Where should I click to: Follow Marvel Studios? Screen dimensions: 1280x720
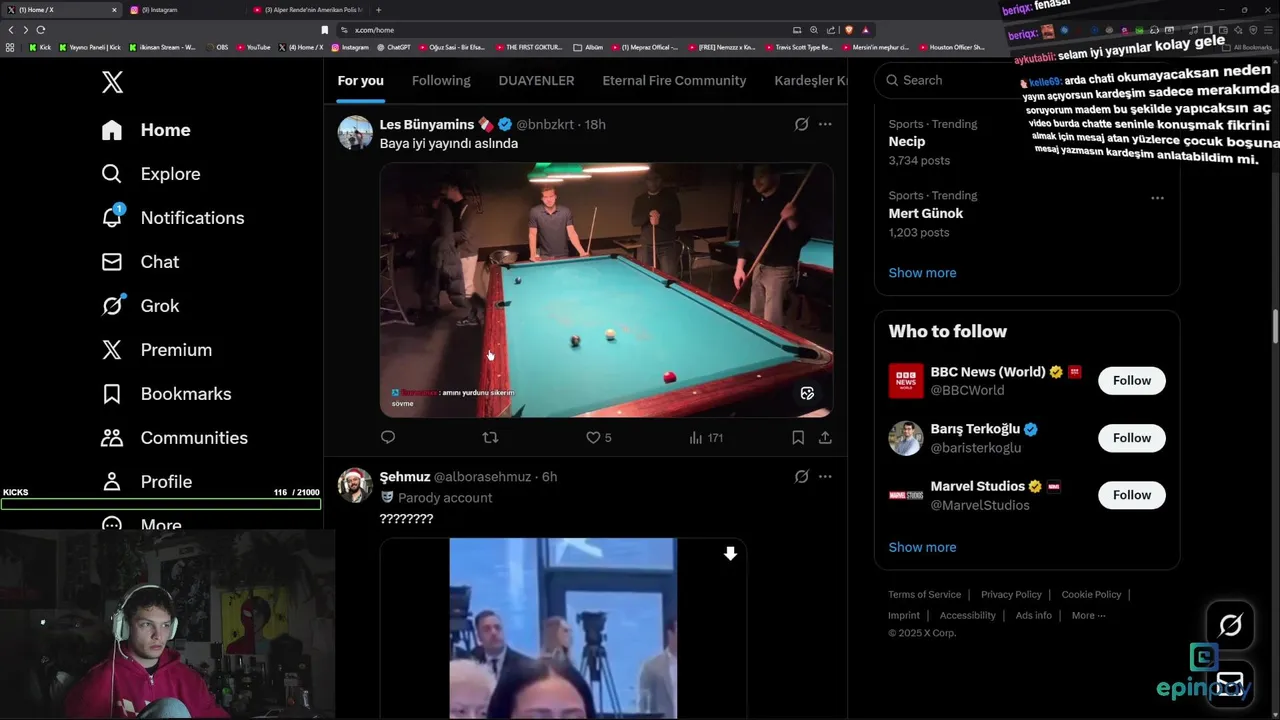1132,494
